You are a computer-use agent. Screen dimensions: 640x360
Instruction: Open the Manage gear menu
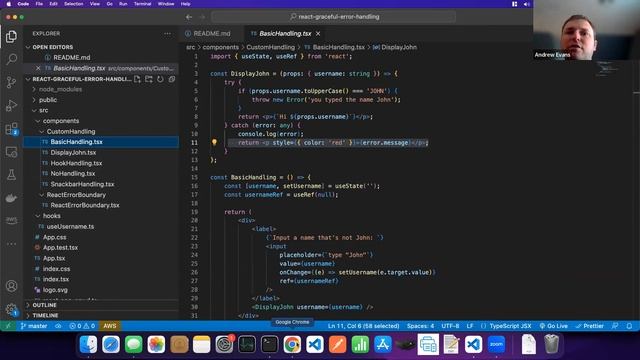11,309
